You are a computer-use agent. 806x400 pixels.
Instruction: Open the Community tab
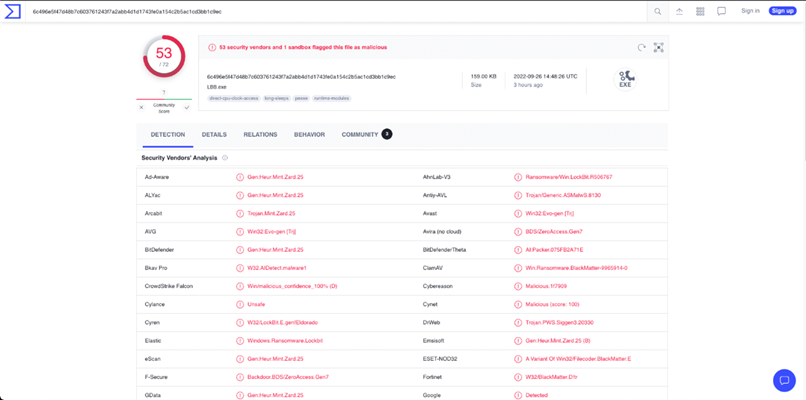coord(360,134)
